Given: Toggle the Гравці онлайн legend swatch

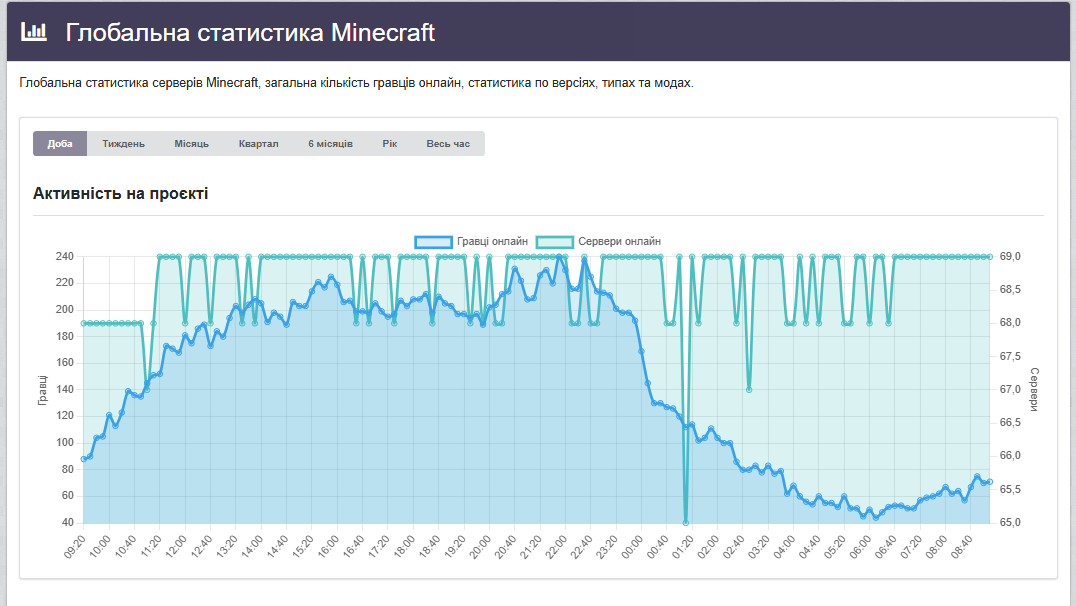Looking at the screenshot, I should click(433, 242).
